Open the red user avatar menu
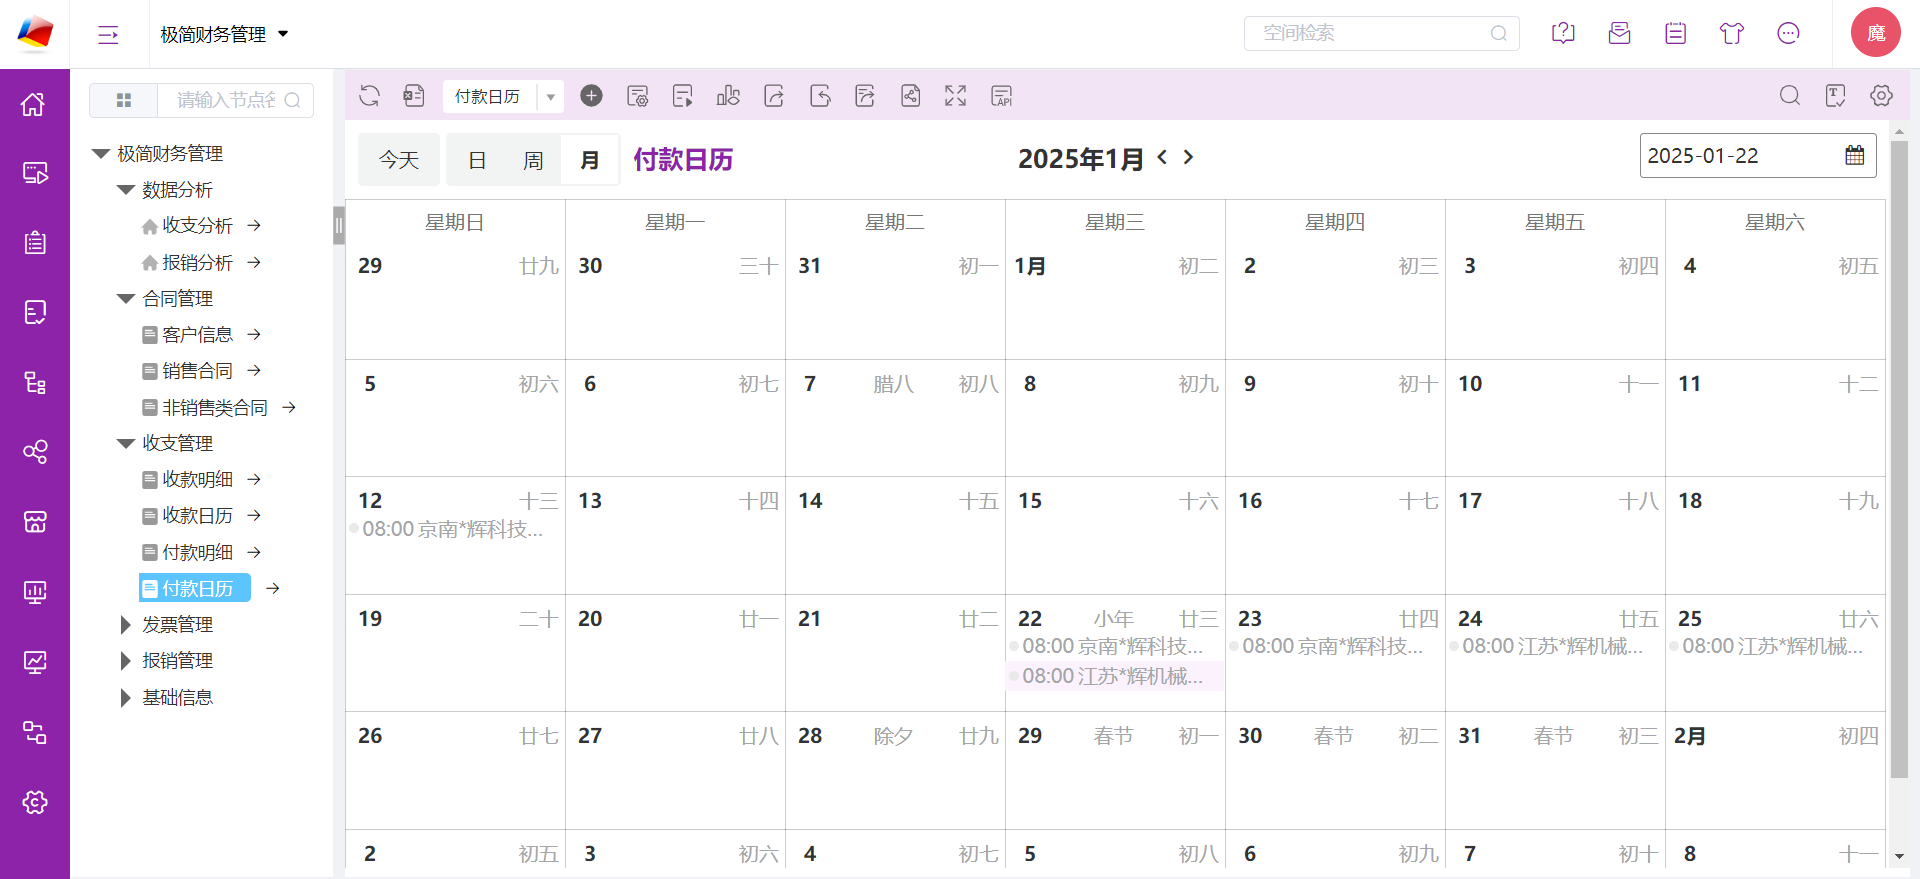1920x879 pixels. click(x=1876, y=33)
